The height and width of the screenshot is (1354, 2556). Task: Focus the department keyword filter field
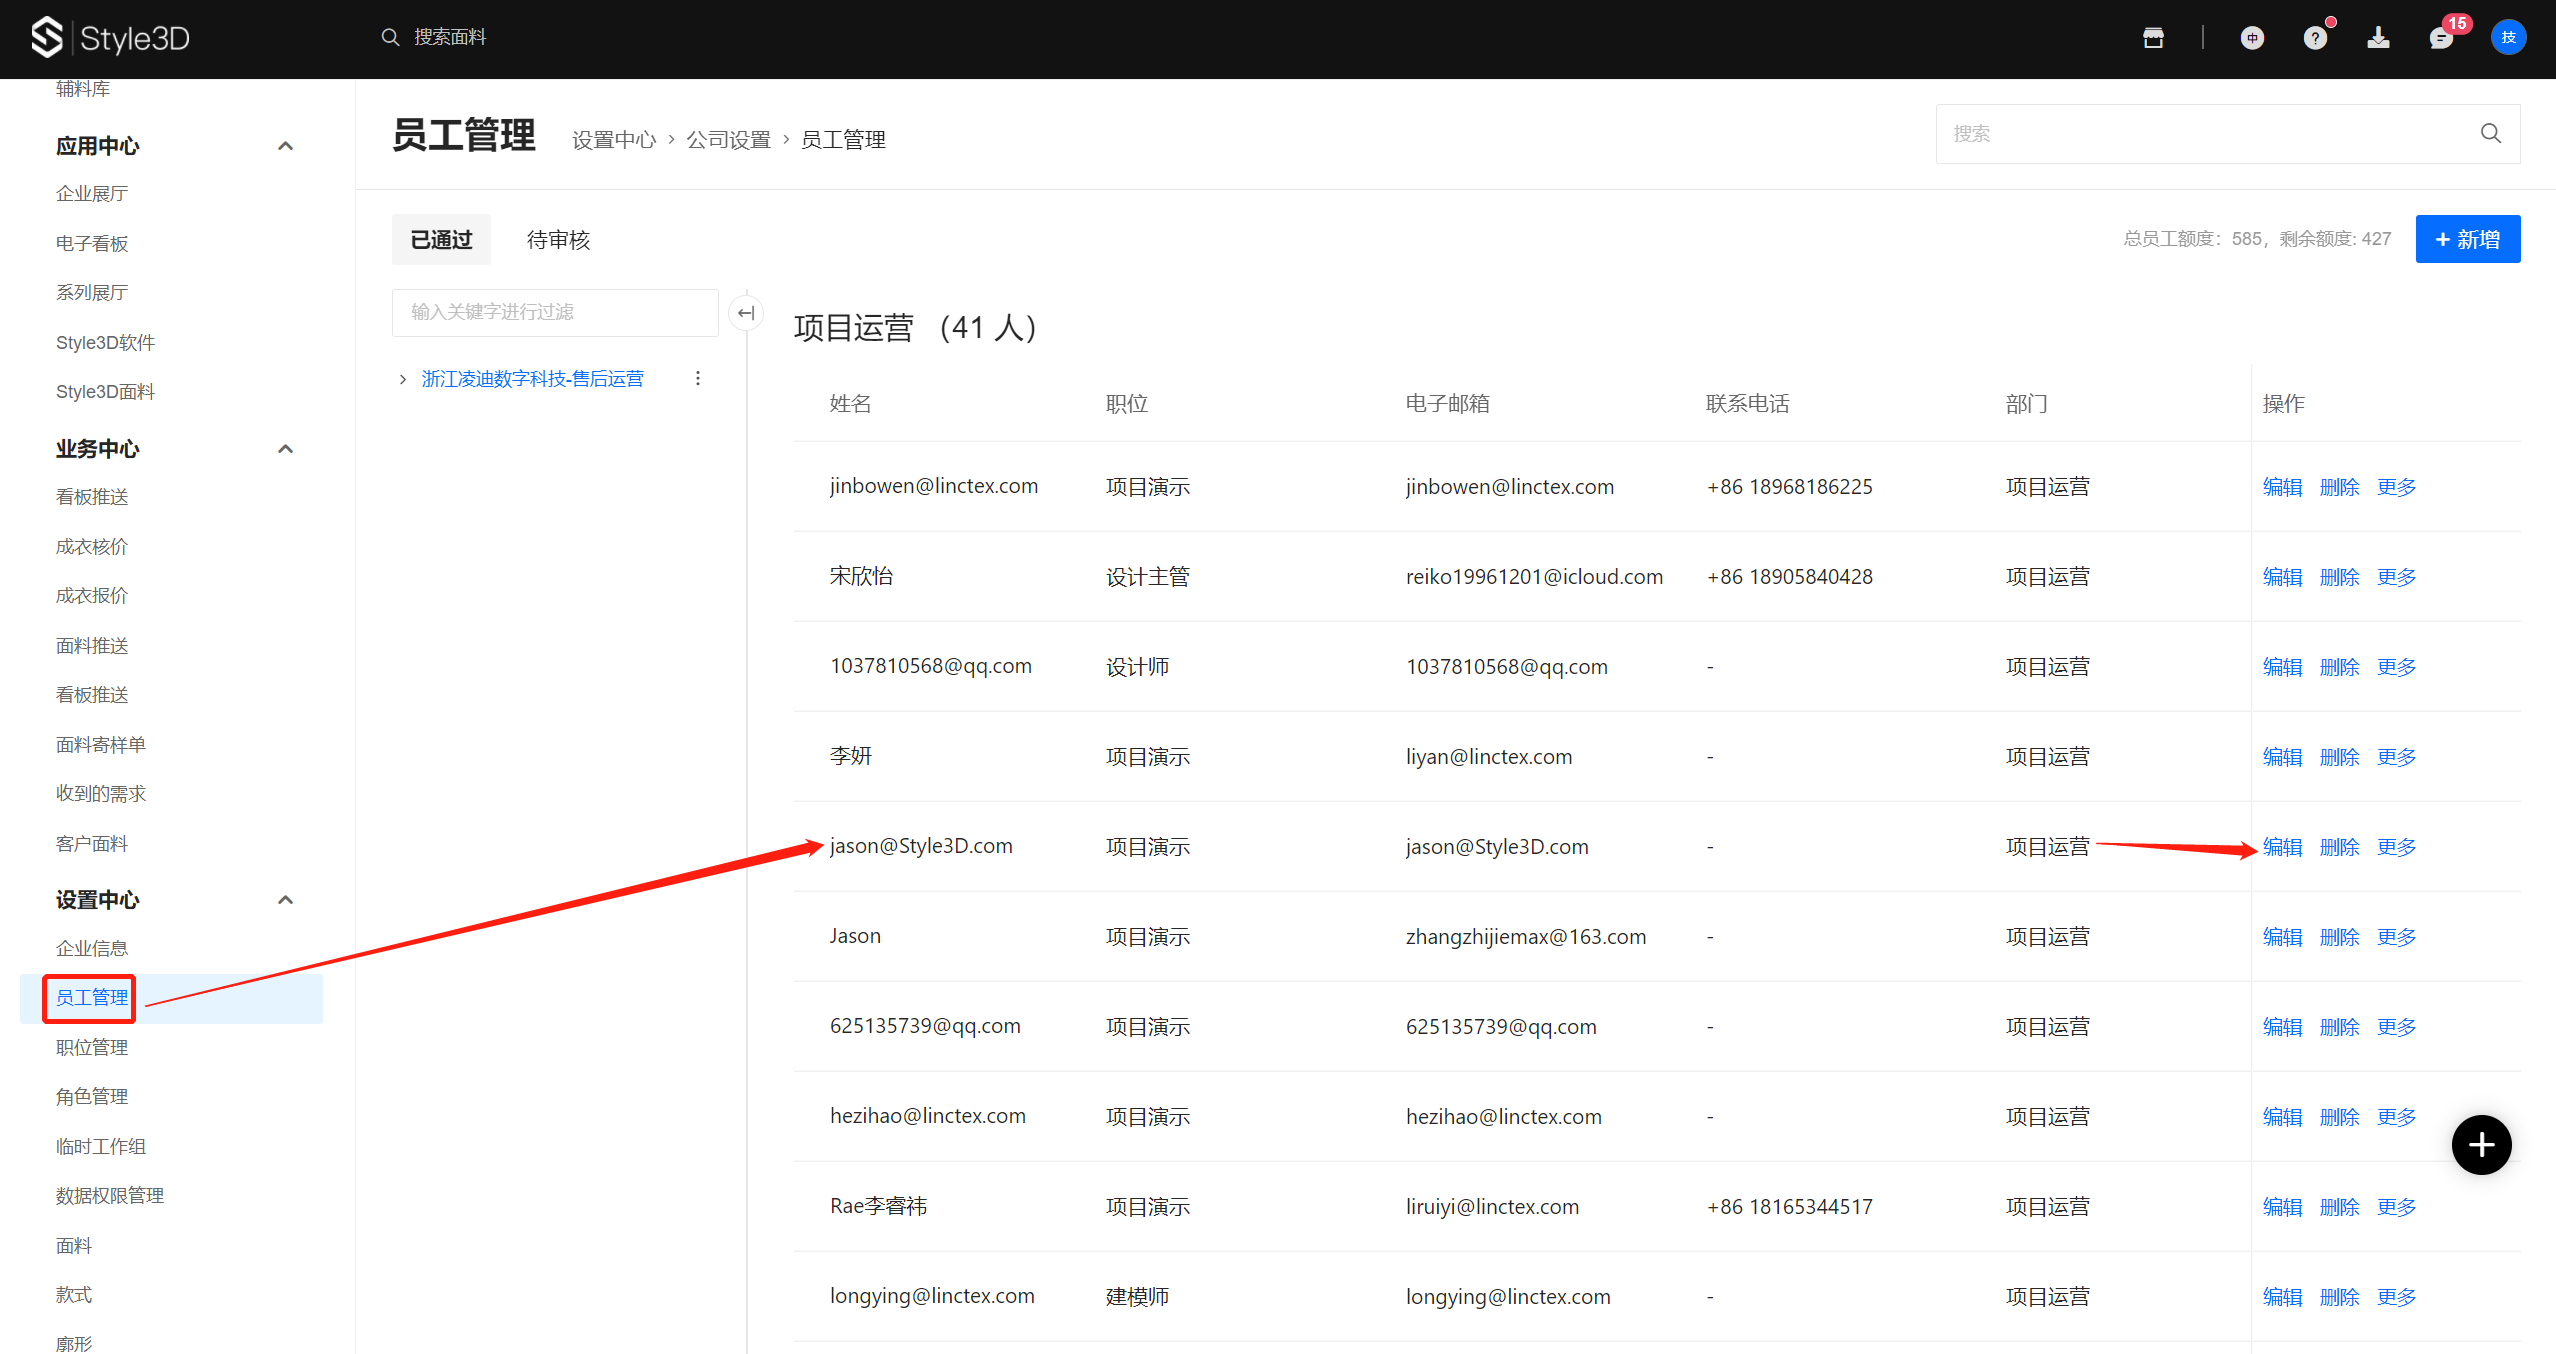(555, 312)
